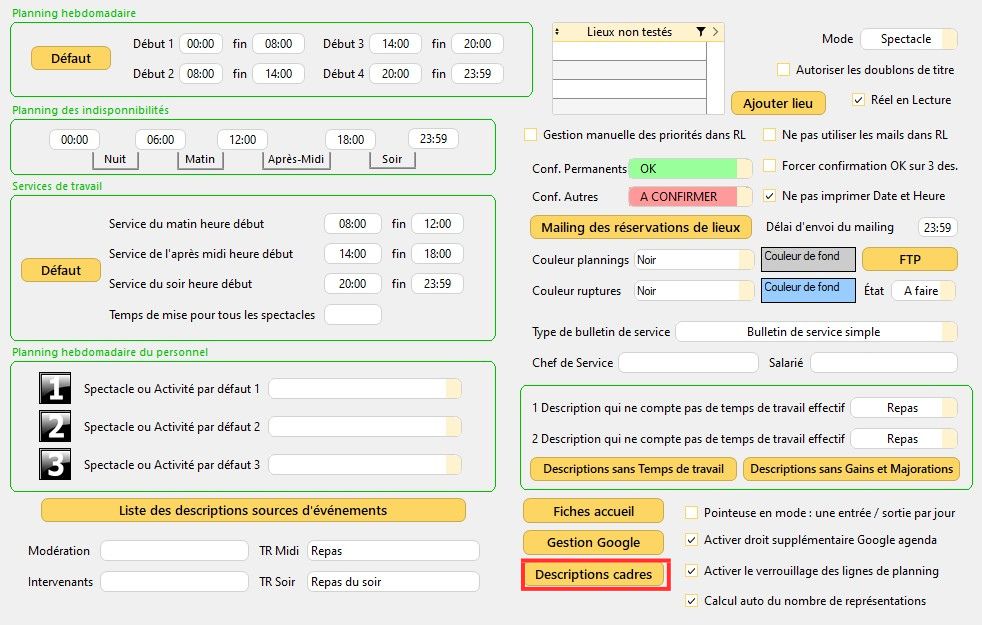Viewport: 982px width, 625px height.
Task: Click the filter icon in Lieux non testés header
Action: [x=701, y=32]
